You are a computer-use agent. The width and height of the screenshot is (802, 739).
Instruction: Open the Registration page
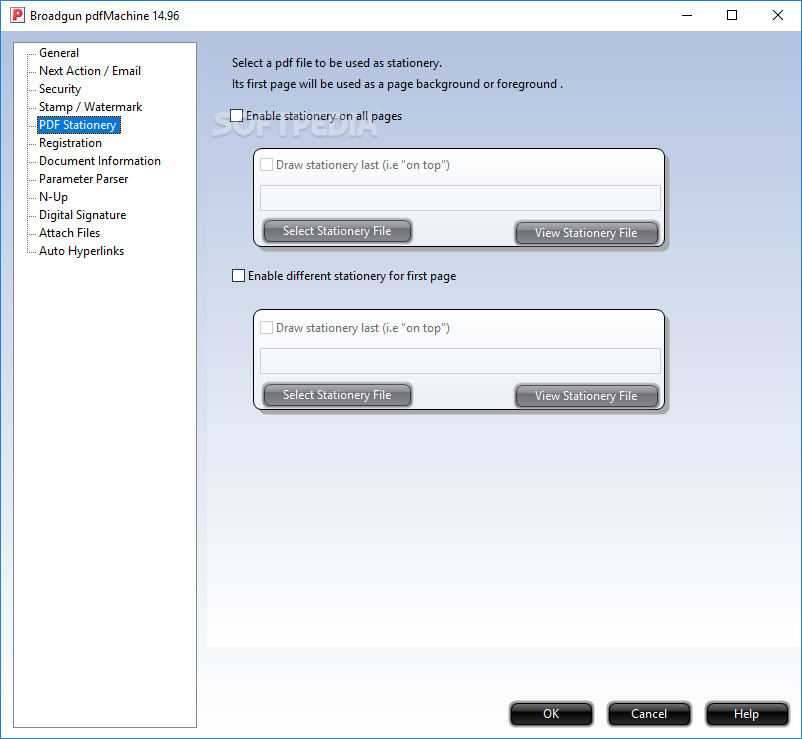click(71, 143)
